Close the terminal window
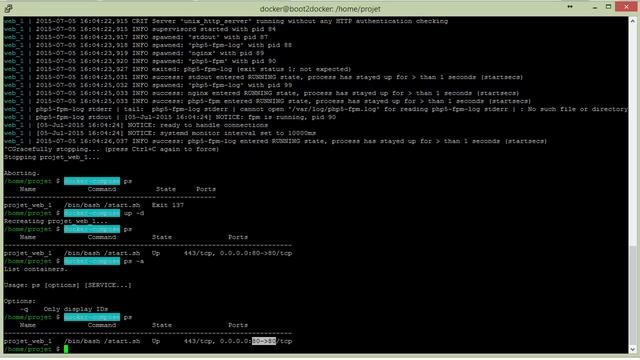 pyautogui.click(x=627, y=7)
